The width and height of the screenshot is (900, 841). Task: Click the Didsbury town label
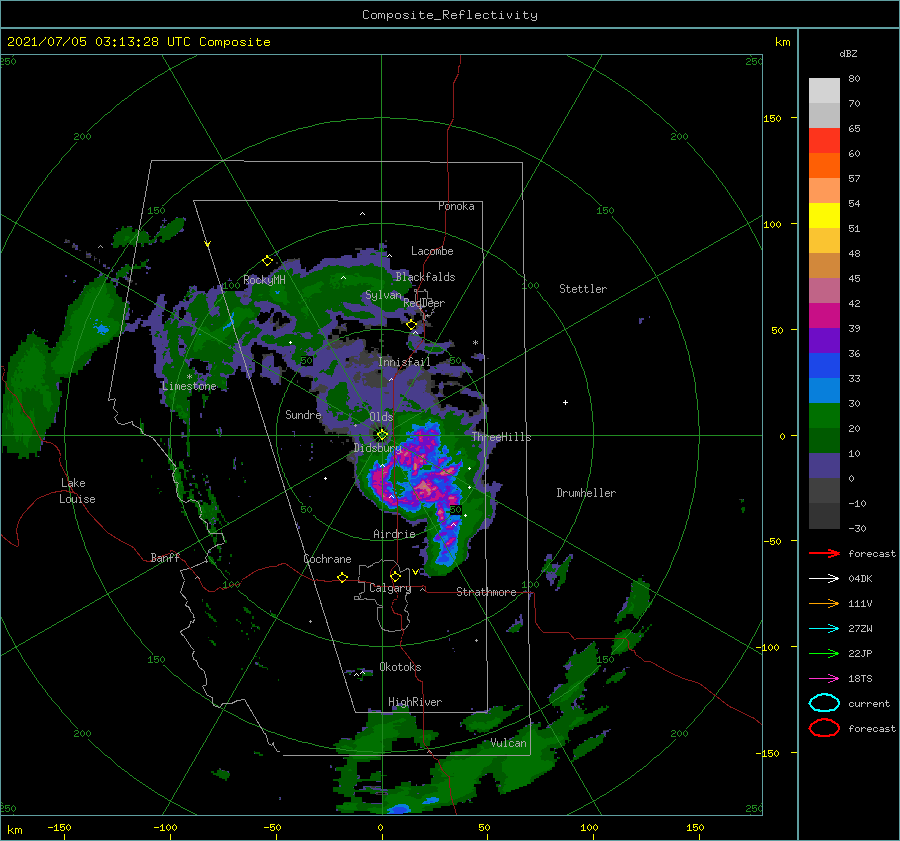(x=378, y=448)
